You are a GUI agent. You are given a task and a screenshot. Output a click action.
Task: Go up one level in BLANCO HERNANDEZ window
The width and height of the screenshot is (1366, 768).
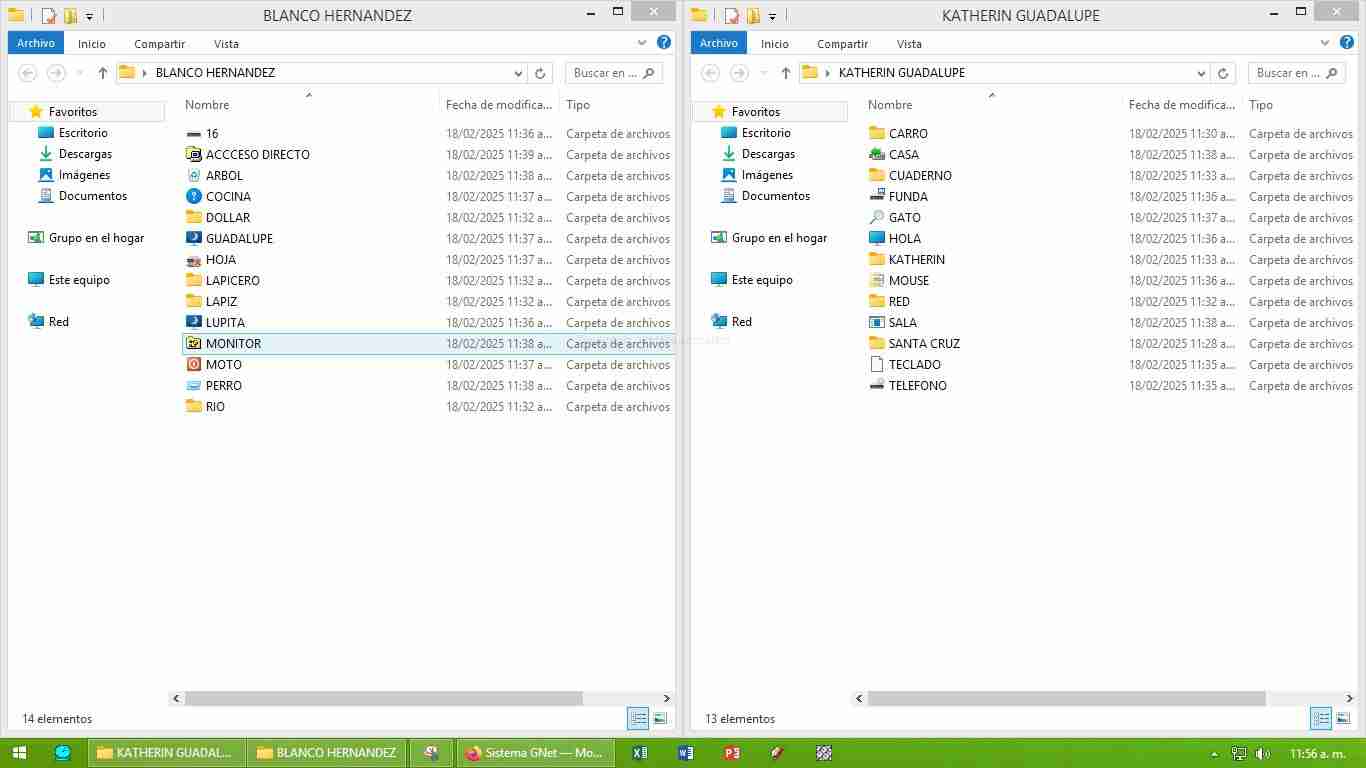tap(102, 73)
